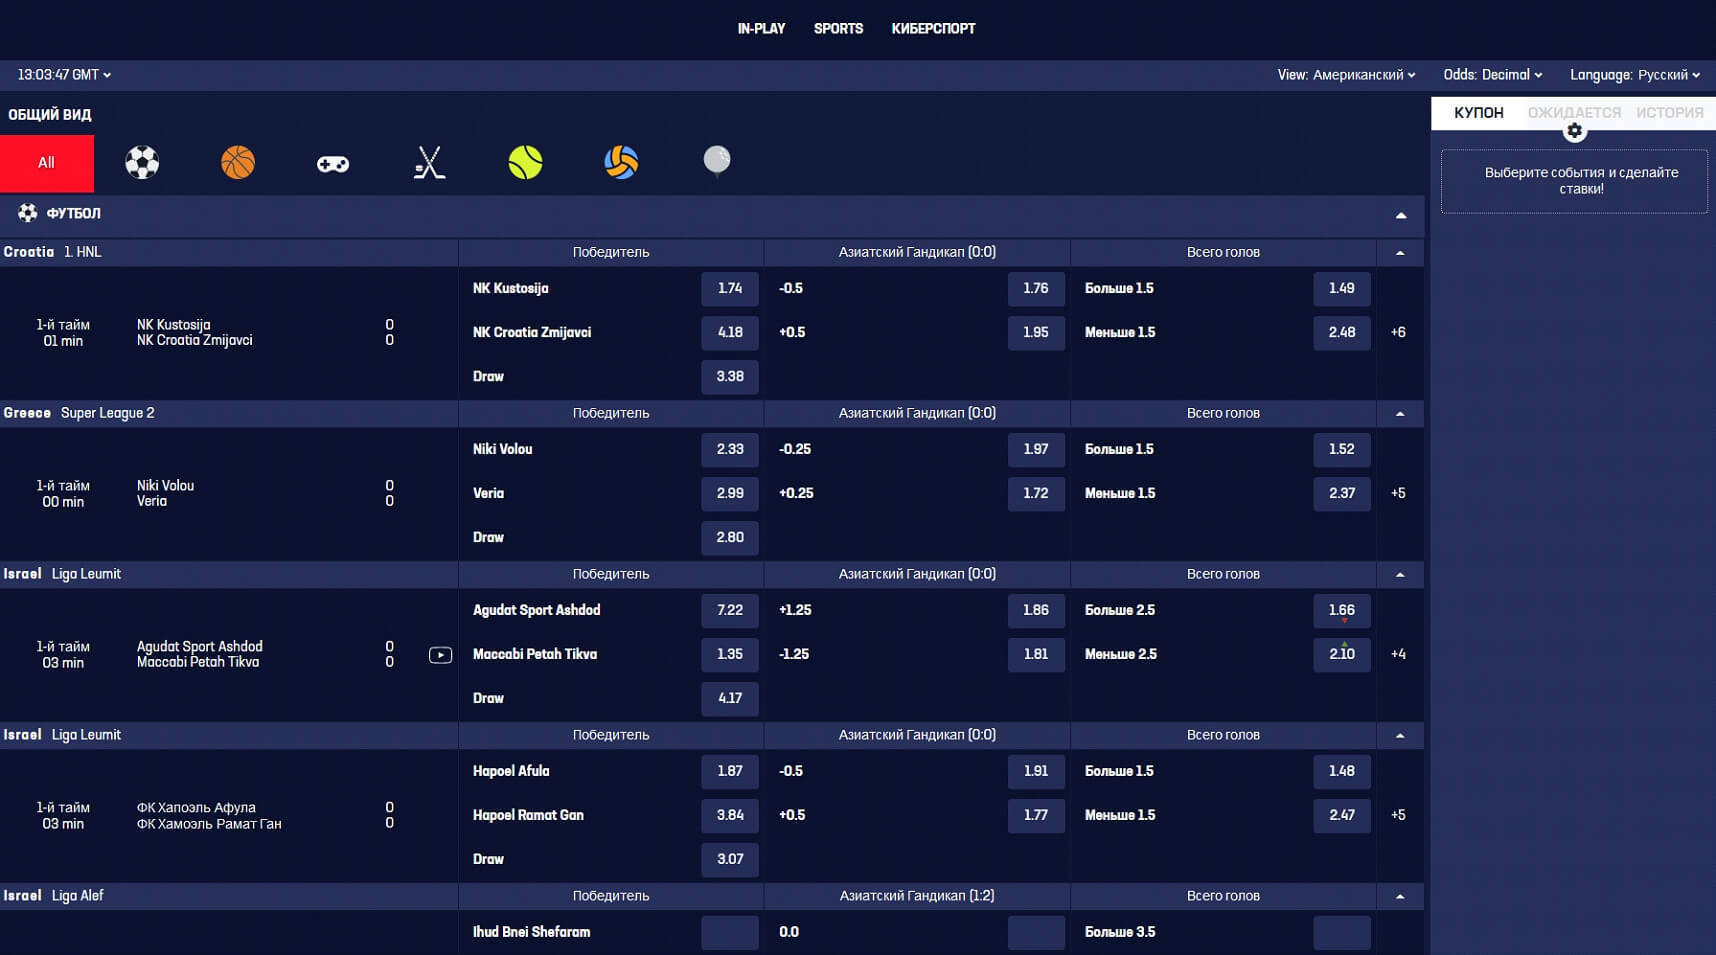Show +6 more markets for NK Kustosija

point(1398,333)
